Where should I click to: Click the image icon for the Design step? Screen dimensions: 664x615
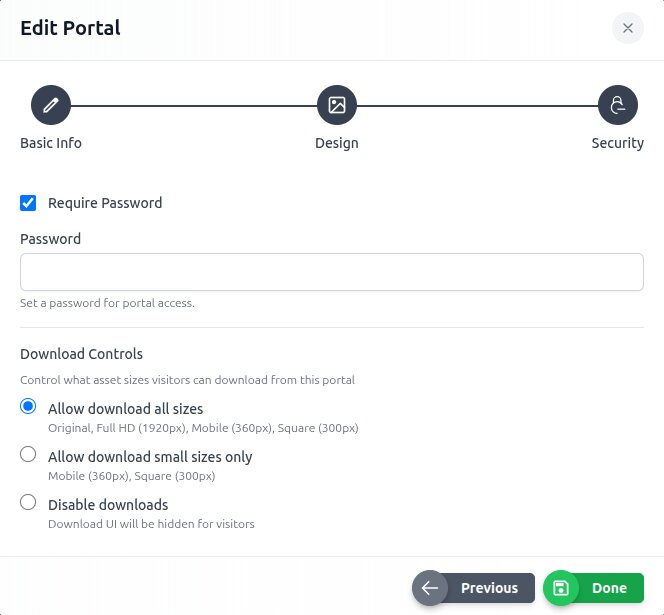(337, 105)
